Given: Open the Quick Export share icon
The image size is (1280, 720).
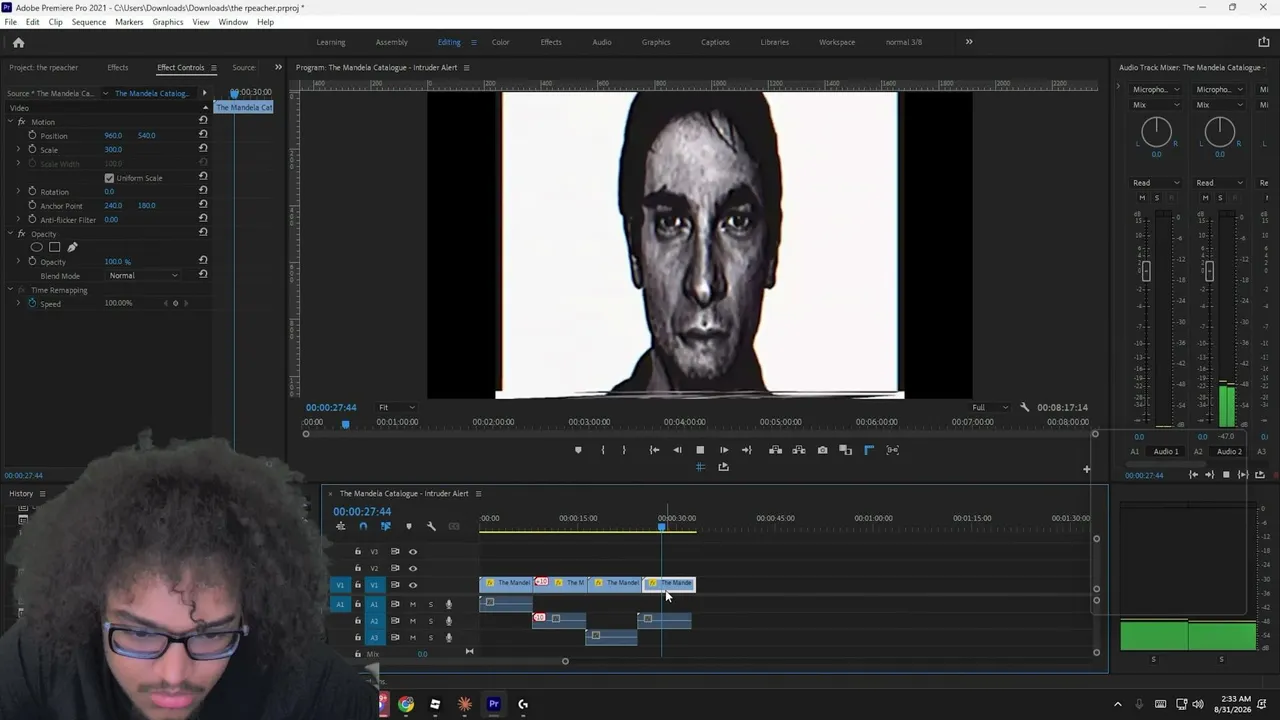Looking at the screenshot, I should tap(1263, 42).
